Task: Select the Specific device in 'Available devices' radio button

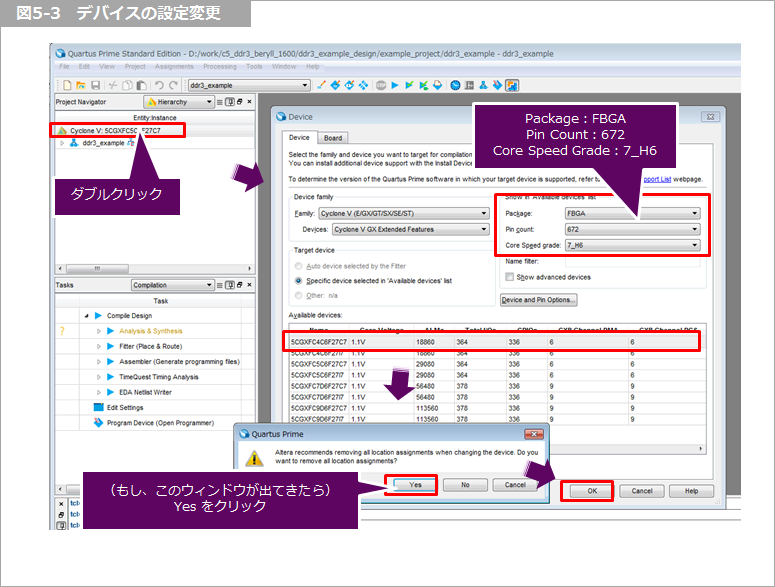Action: point(298,281)
